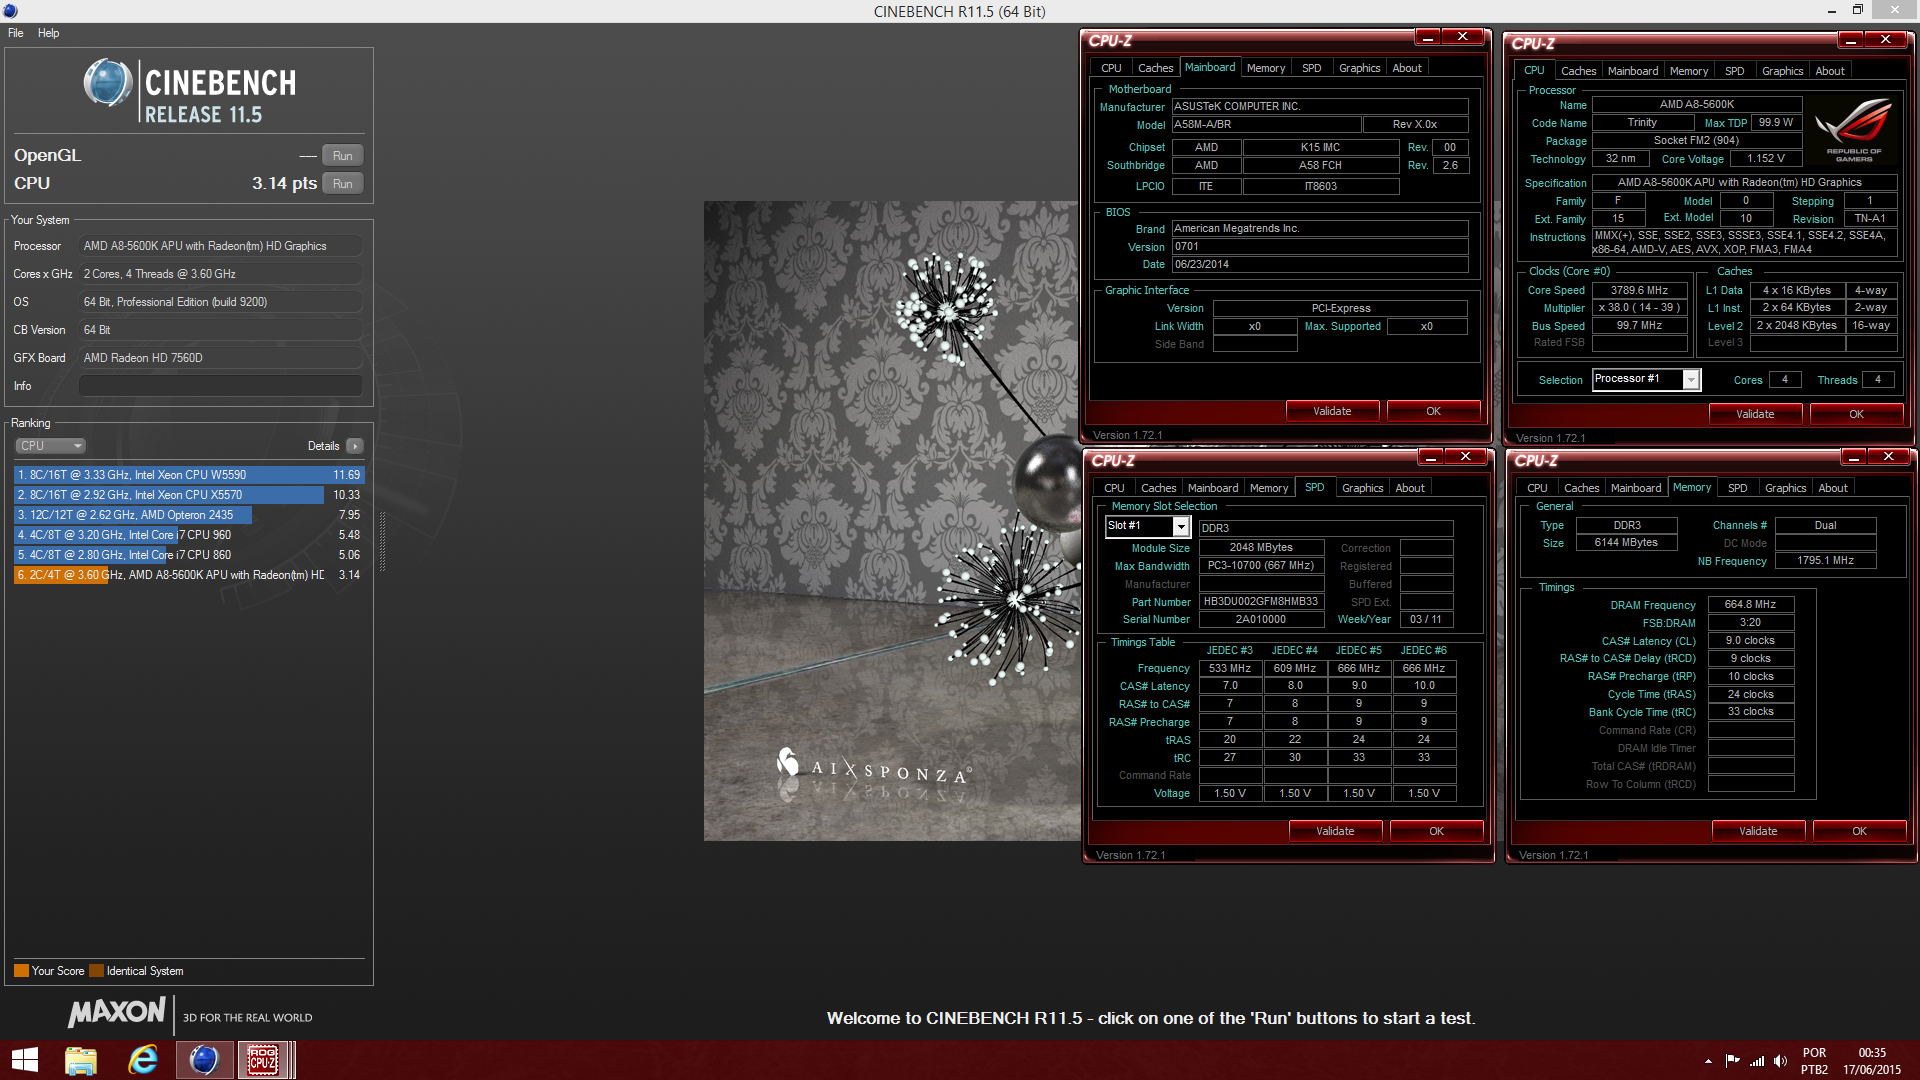This screenshot has width=1920, height=1080.
Task: Click the Cinebench title bar app icon
Action: [10, 11]
